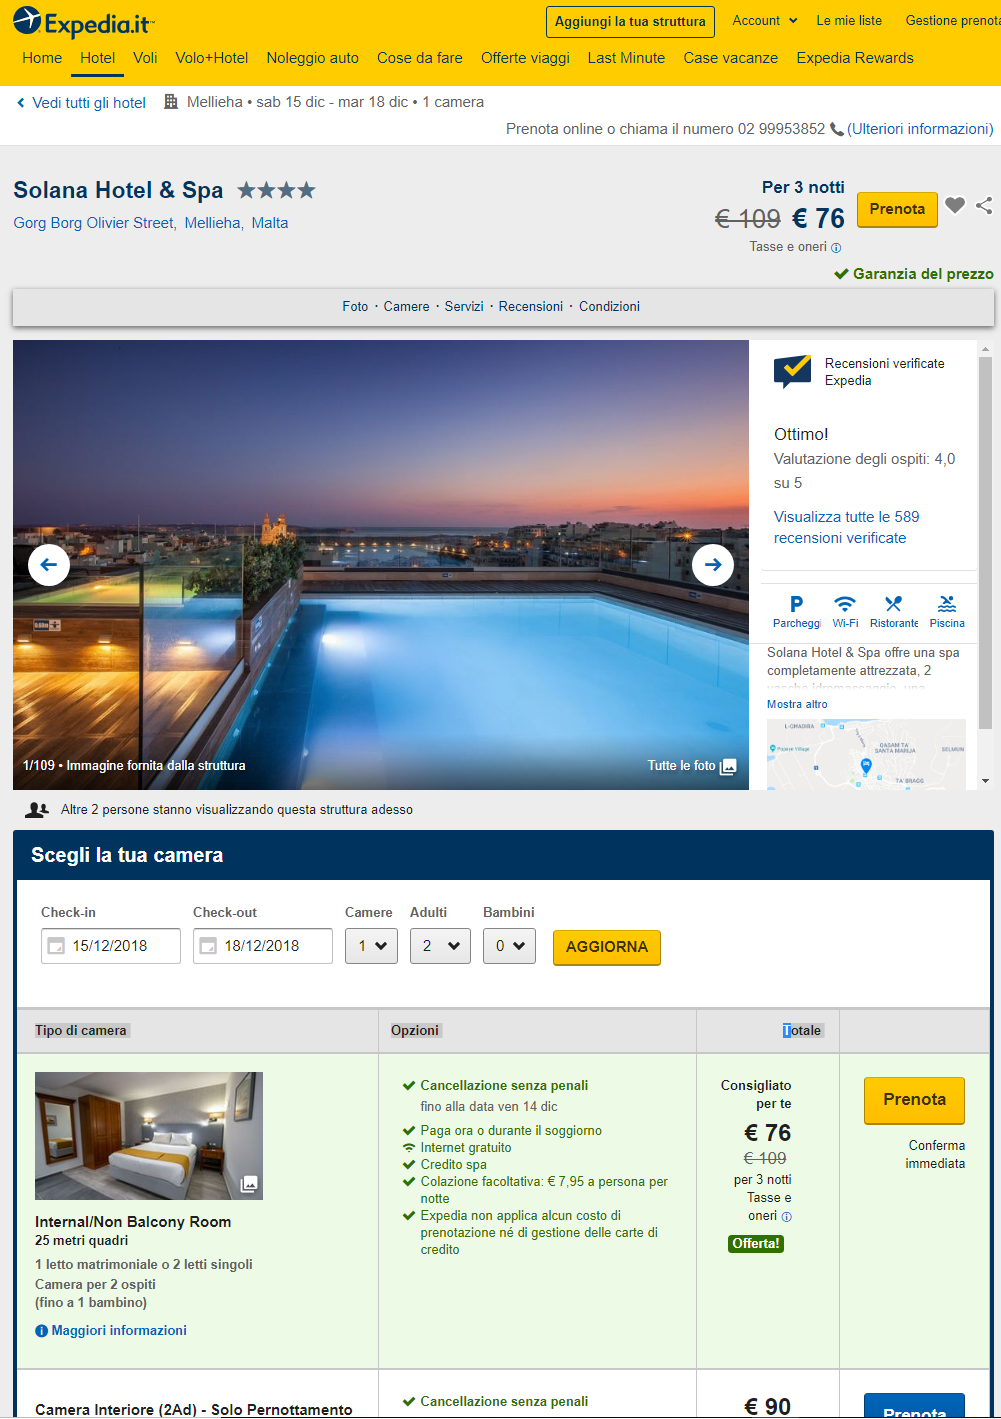Click the Ristorante amenity icon

(893, 603)
